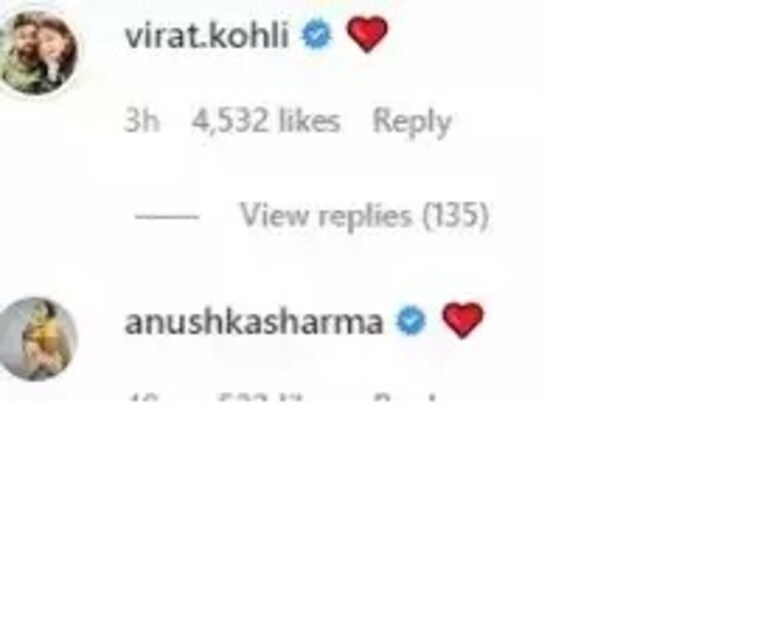Click the red heart in virat.kohli's comment
Viewport: 766px width, 620px height.
point(368,34)
